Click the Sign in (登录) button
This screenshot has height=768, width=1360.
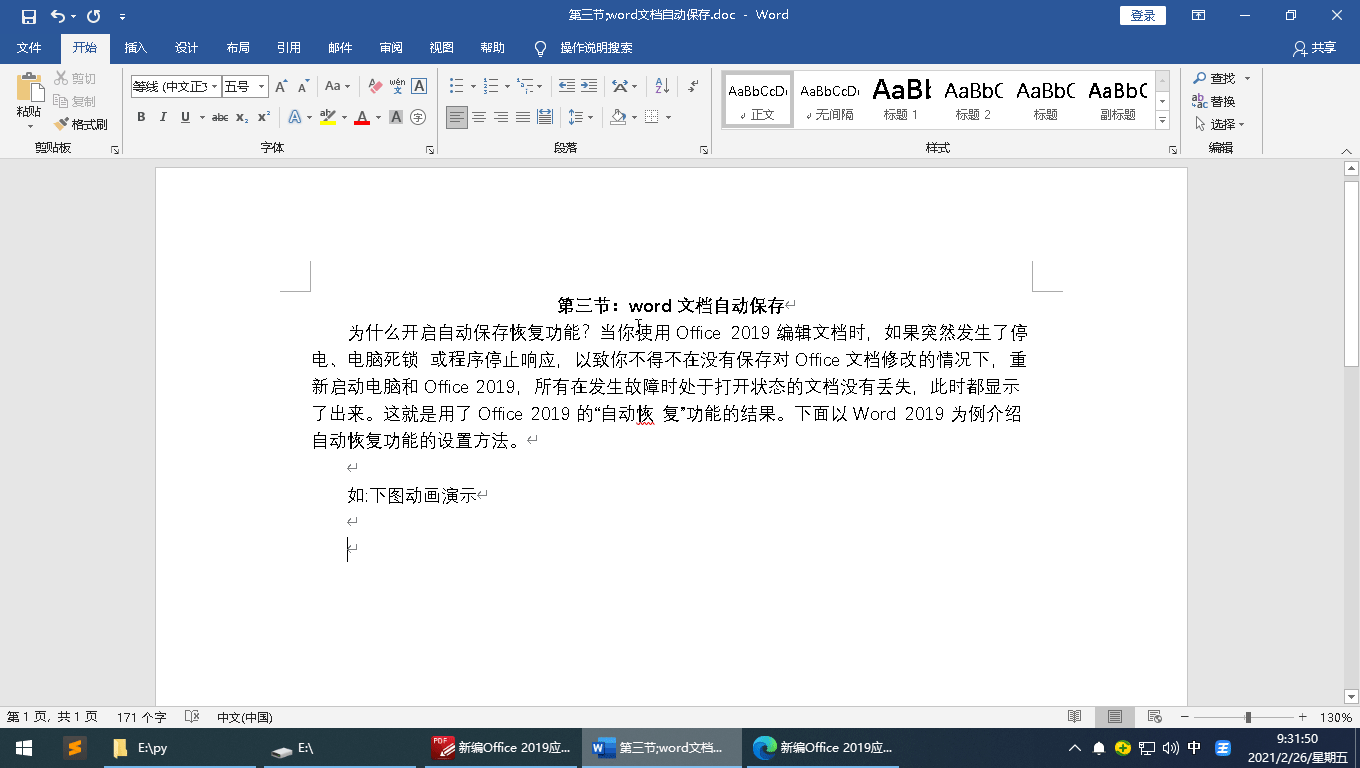pyautogui.click(x=1143, y=15)
